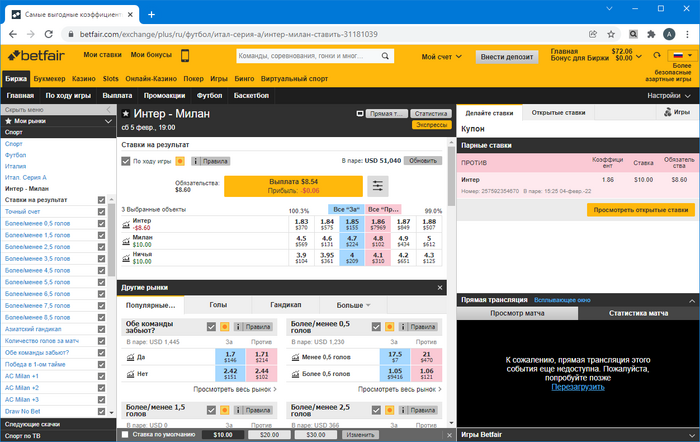The height and width of the screenshot is (442, 700).
Task: Collapse sidebar with Скрыть меню
Action: click(58, 110)
